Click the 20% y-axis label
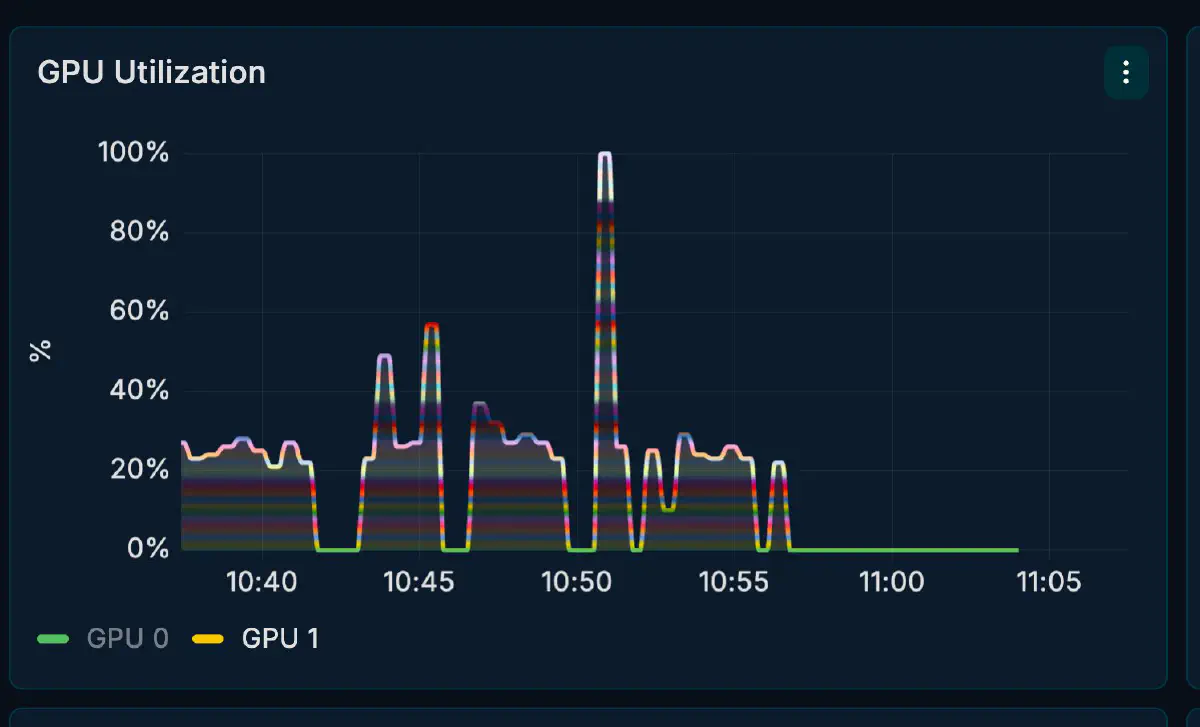Screen dimensions: 1200x727 138,469
